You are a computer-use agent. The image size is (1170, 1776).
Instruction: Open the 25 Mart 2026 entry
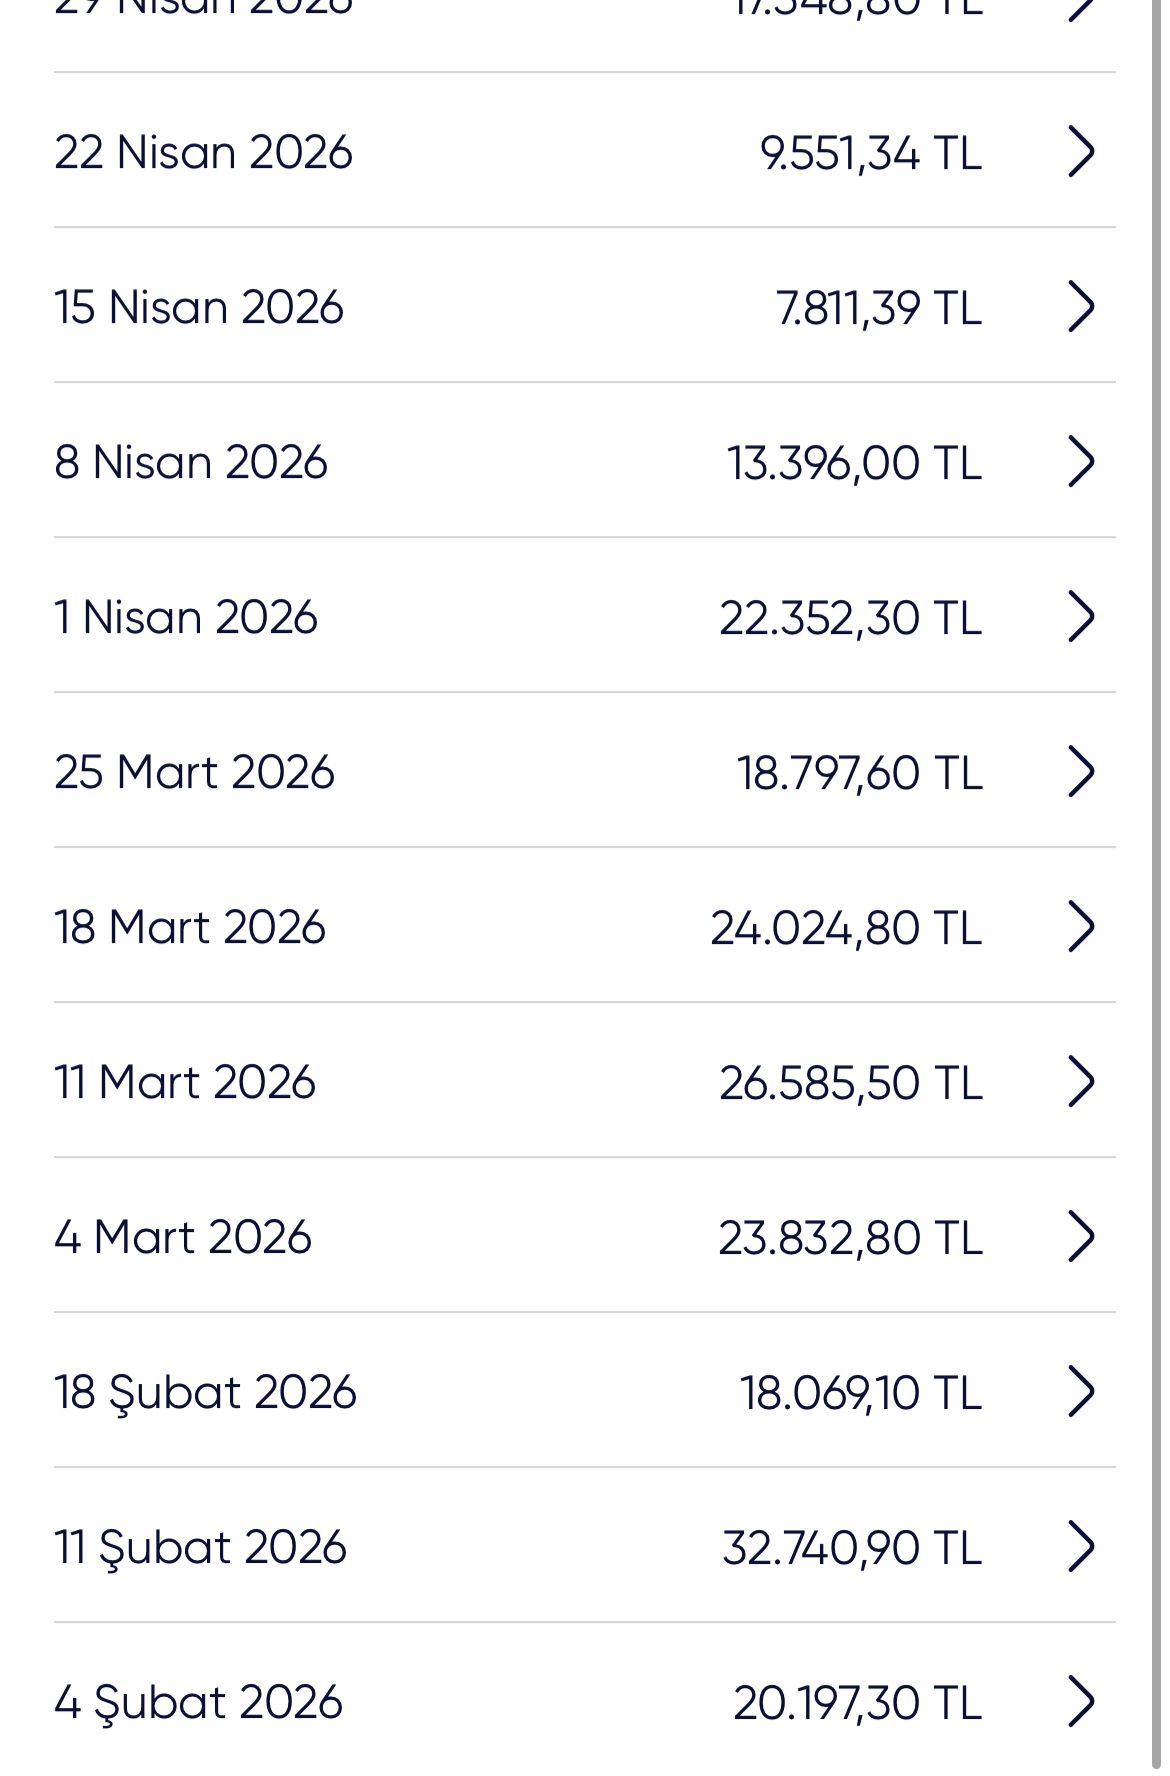click(585, 772)
